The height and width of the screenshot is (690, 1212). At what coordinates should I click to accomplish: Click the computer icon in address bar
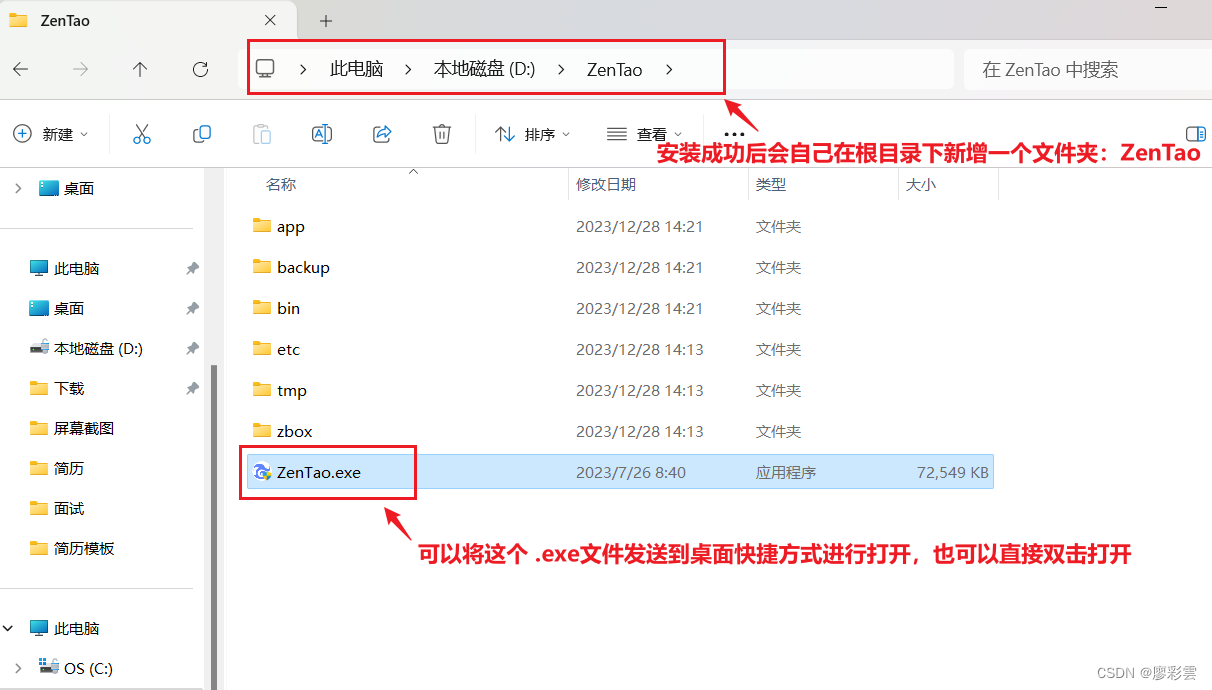[265, 68]
